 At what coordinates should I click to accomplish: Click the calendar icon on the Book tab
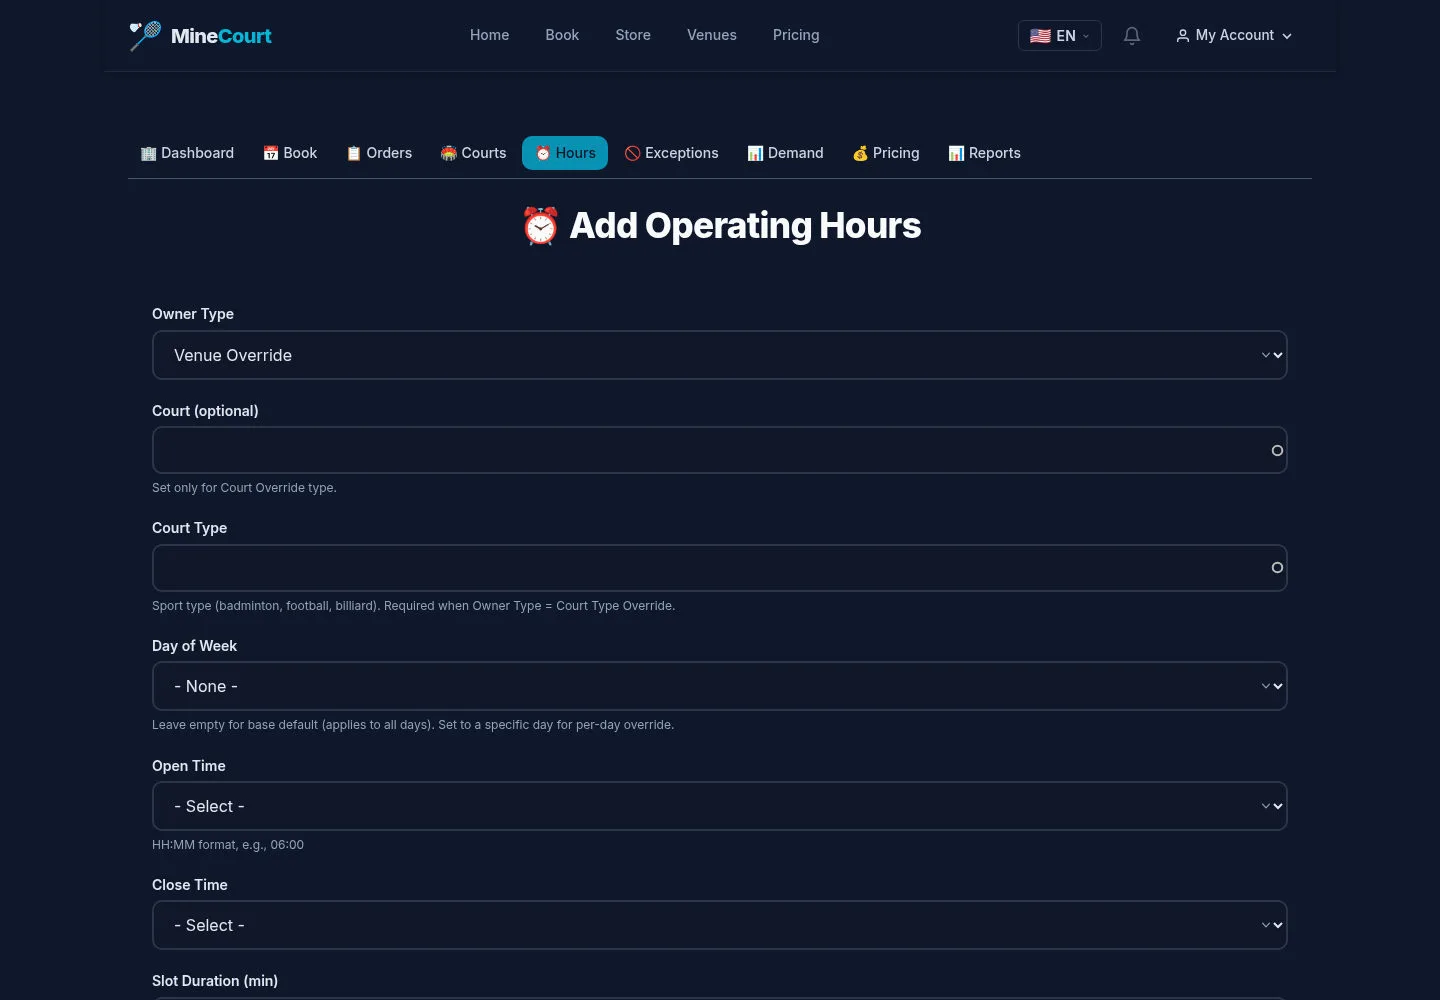click(x=271, y=153)
